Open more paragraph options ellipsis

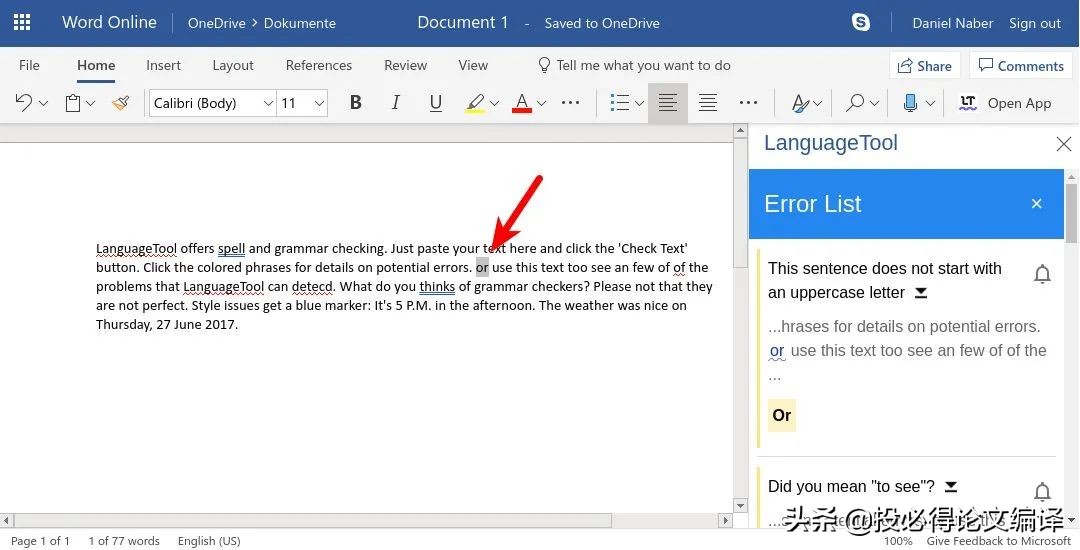click(x=748, y=103)
